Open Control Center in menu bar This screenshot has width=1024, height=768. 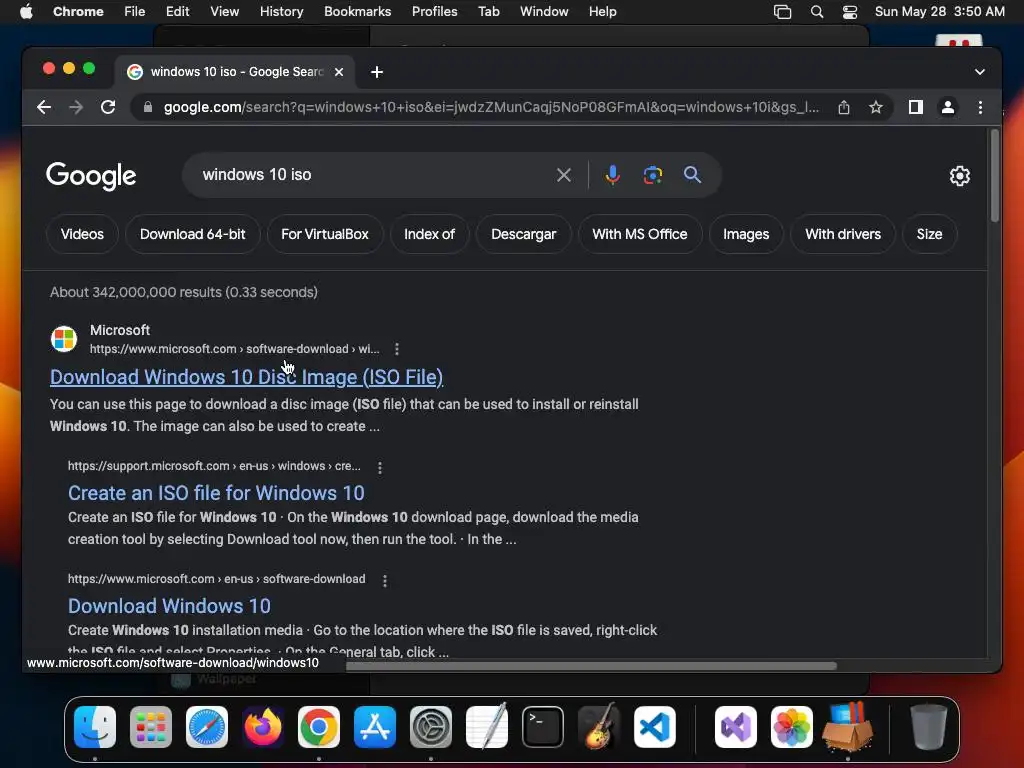[850, 12]
